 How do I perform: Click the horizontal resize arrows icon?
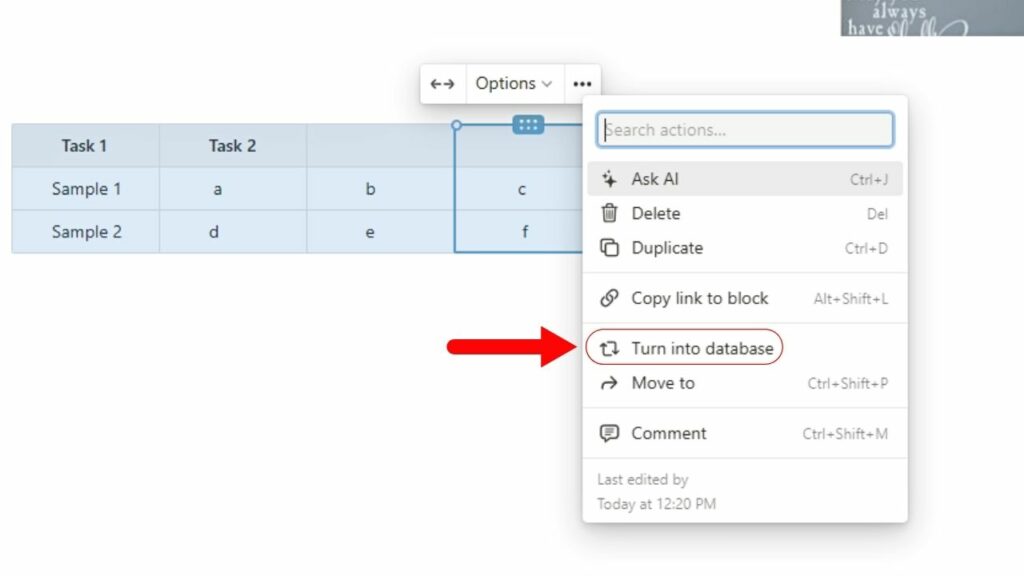tap(443, 83)
